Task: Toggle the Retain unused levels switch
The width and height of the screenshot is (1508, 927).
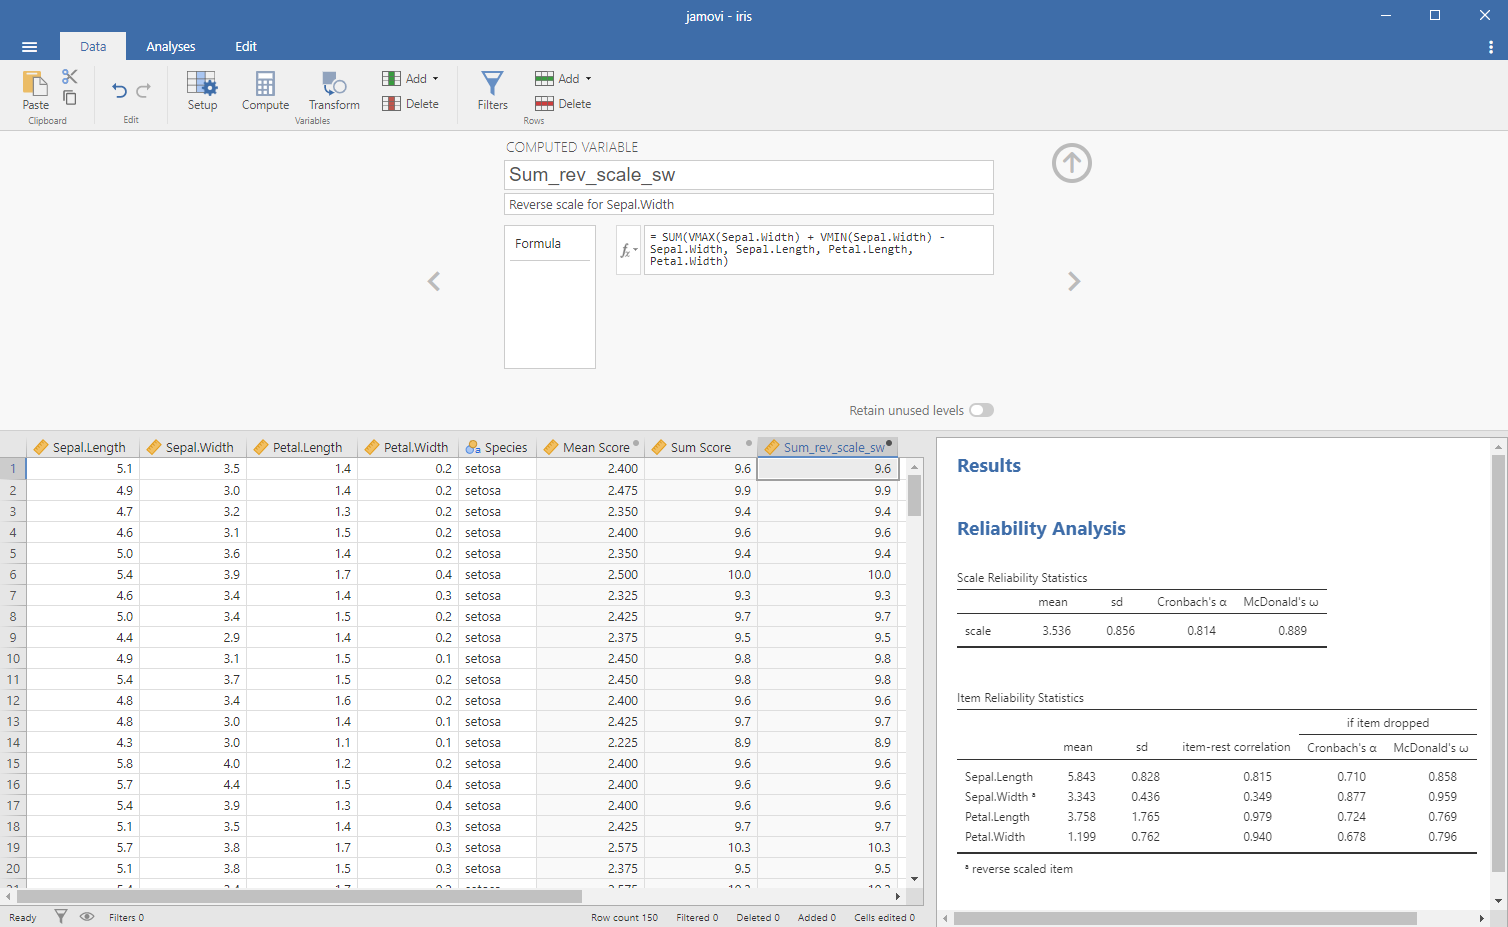Action: tap(981, 410)
